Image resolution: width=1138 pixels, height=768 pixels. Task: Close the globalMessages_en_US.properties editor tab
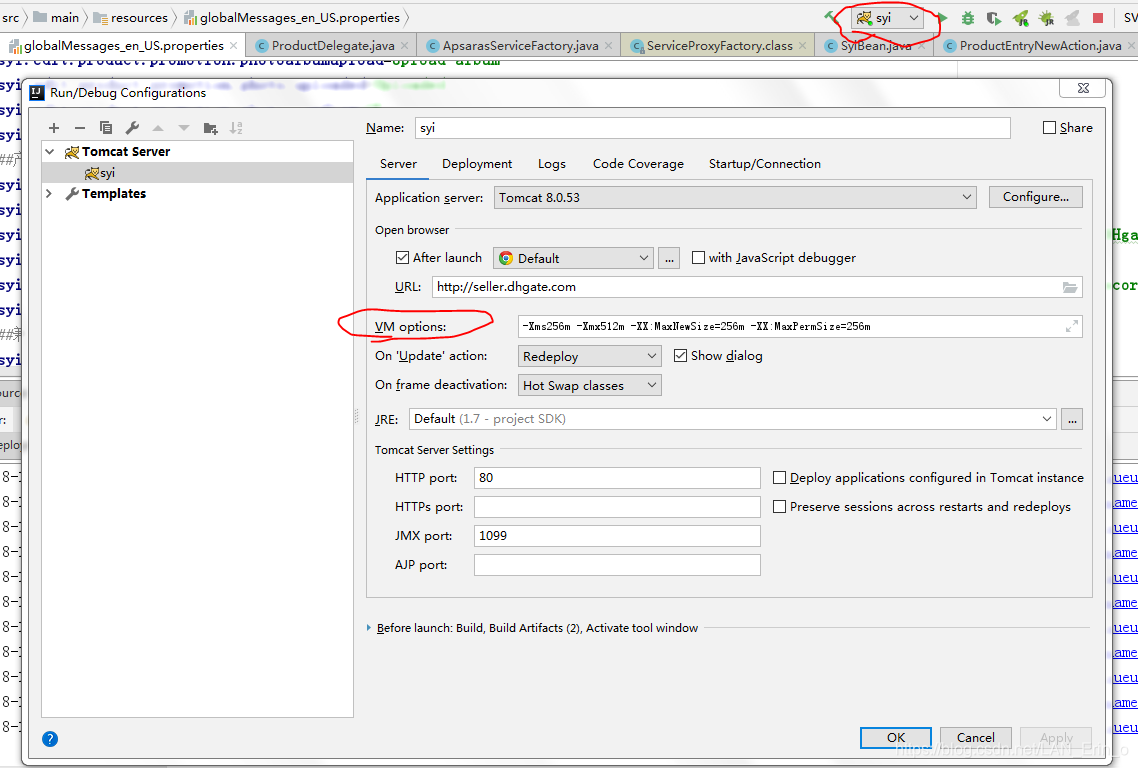click(x=234, y=46)
